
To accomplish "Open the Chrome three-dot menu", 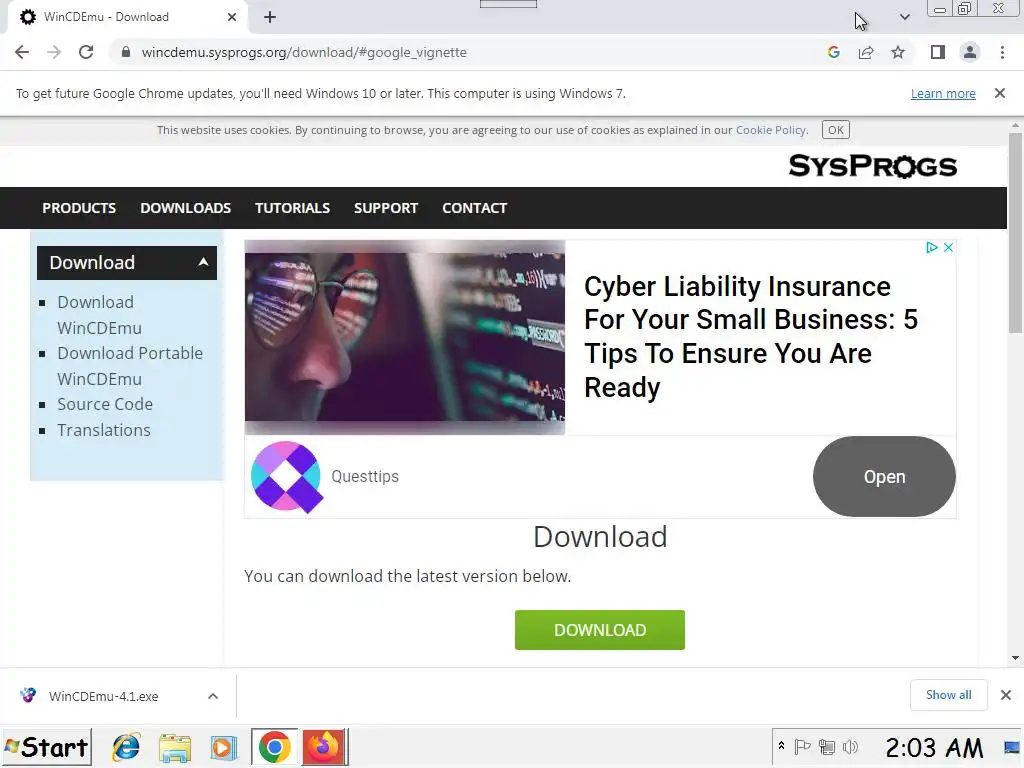I will coord(1002,52).
